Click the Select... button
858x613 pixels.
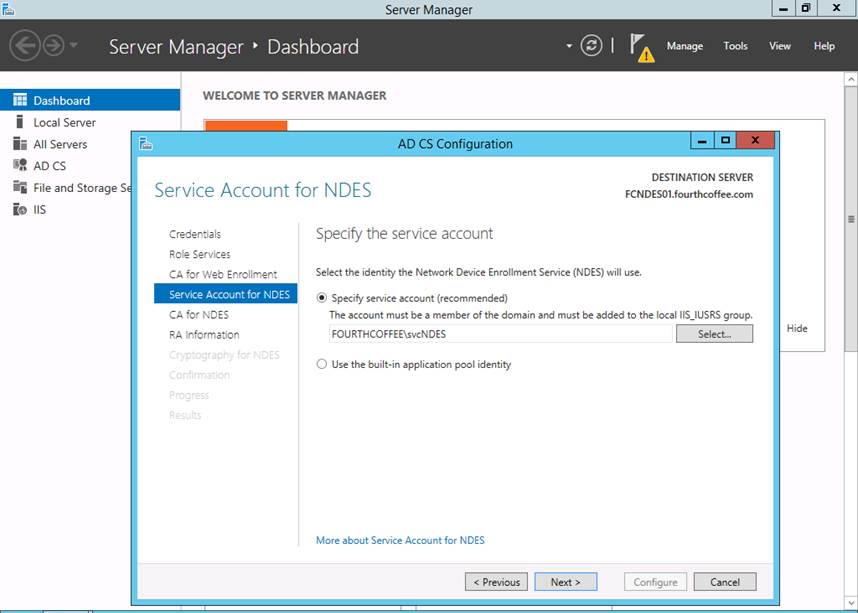(714, 334)
